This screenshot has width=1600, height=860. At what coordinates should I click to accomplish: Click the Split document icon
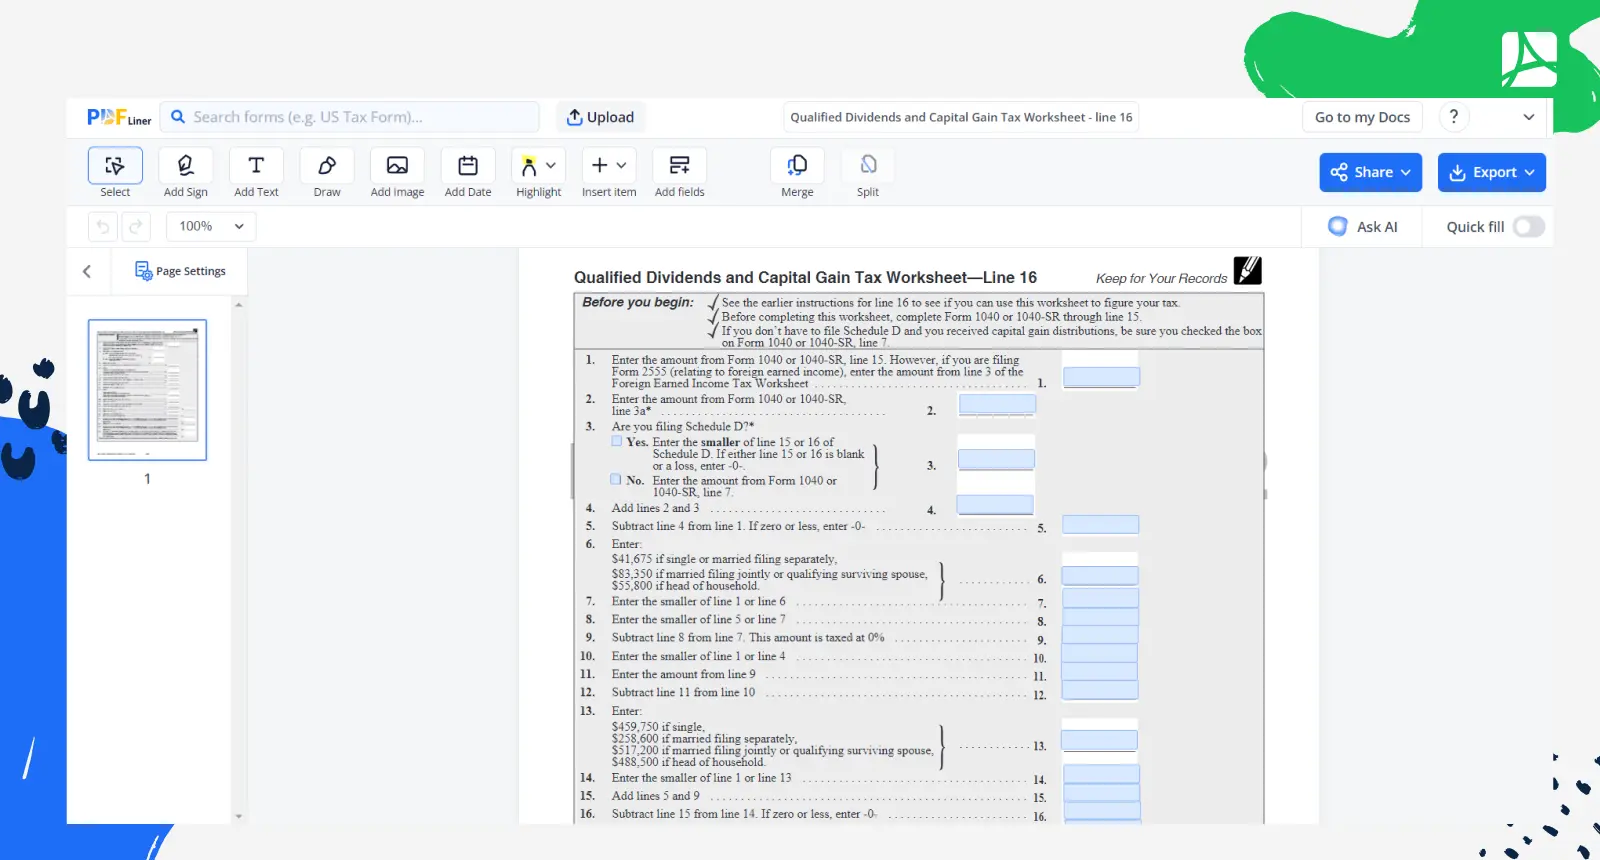click(868, 165)
